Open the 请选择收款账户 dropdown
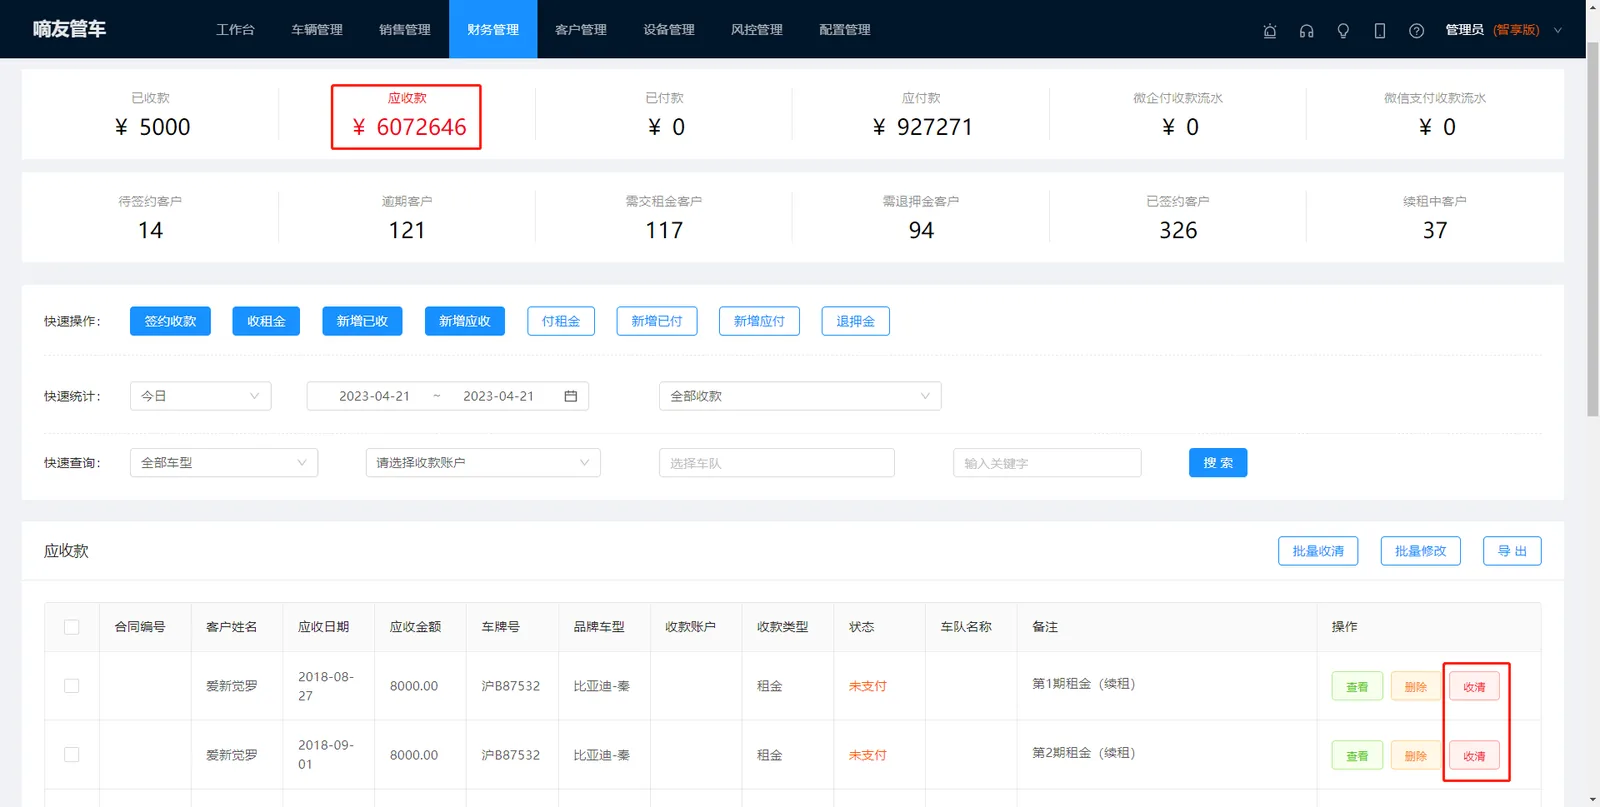Image resolution: width=1600 pixels, height=807 pixels. [x=483, y=463]
